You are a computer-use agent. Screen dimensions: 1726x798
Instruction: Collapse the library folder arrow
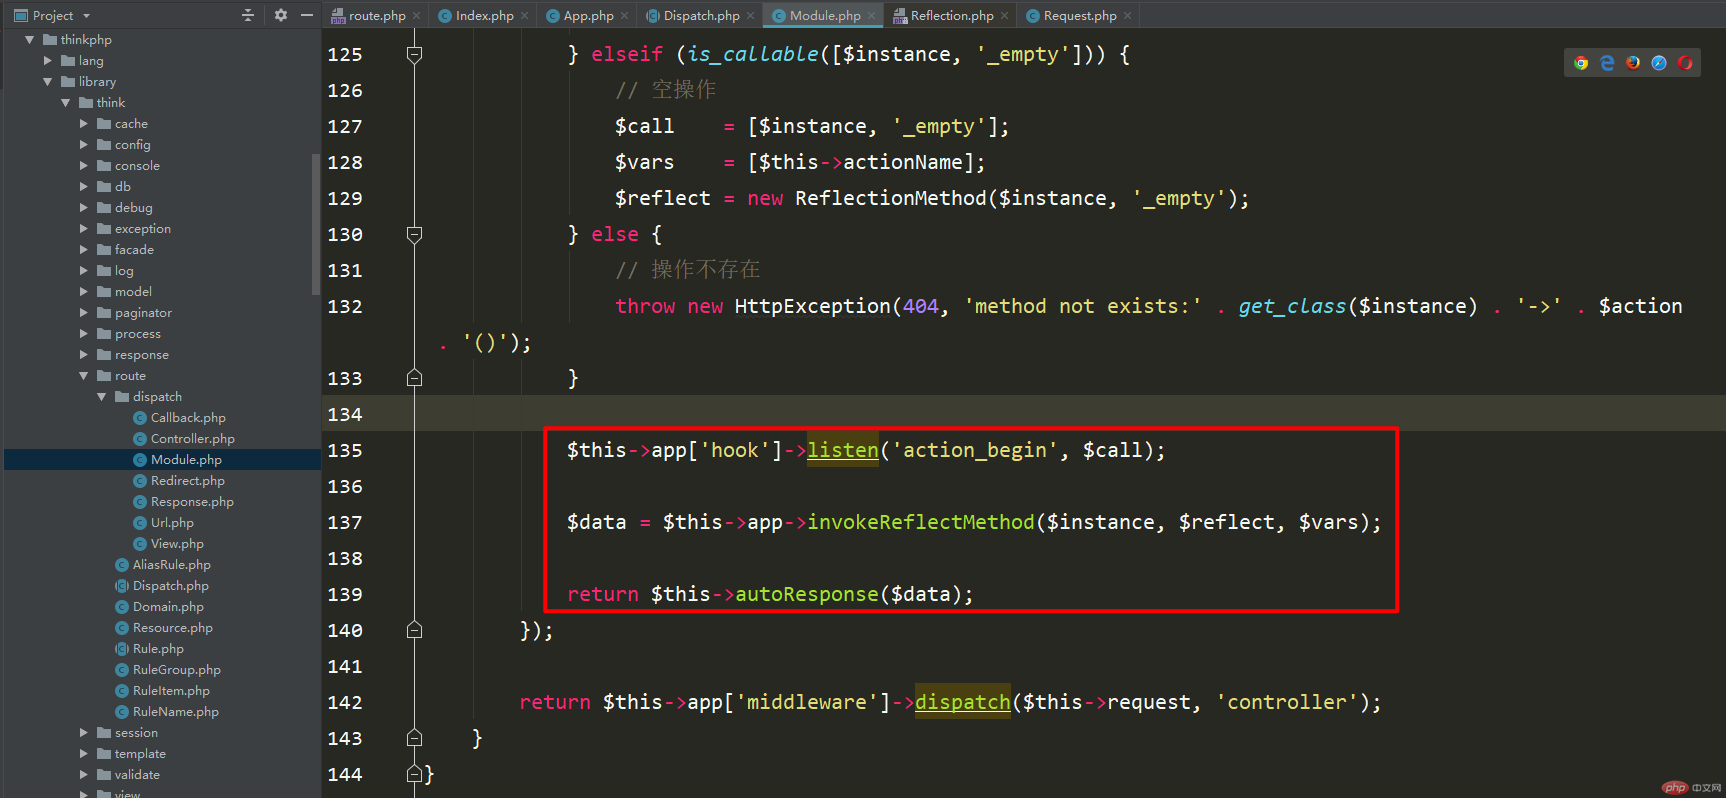tap(47, 82)
